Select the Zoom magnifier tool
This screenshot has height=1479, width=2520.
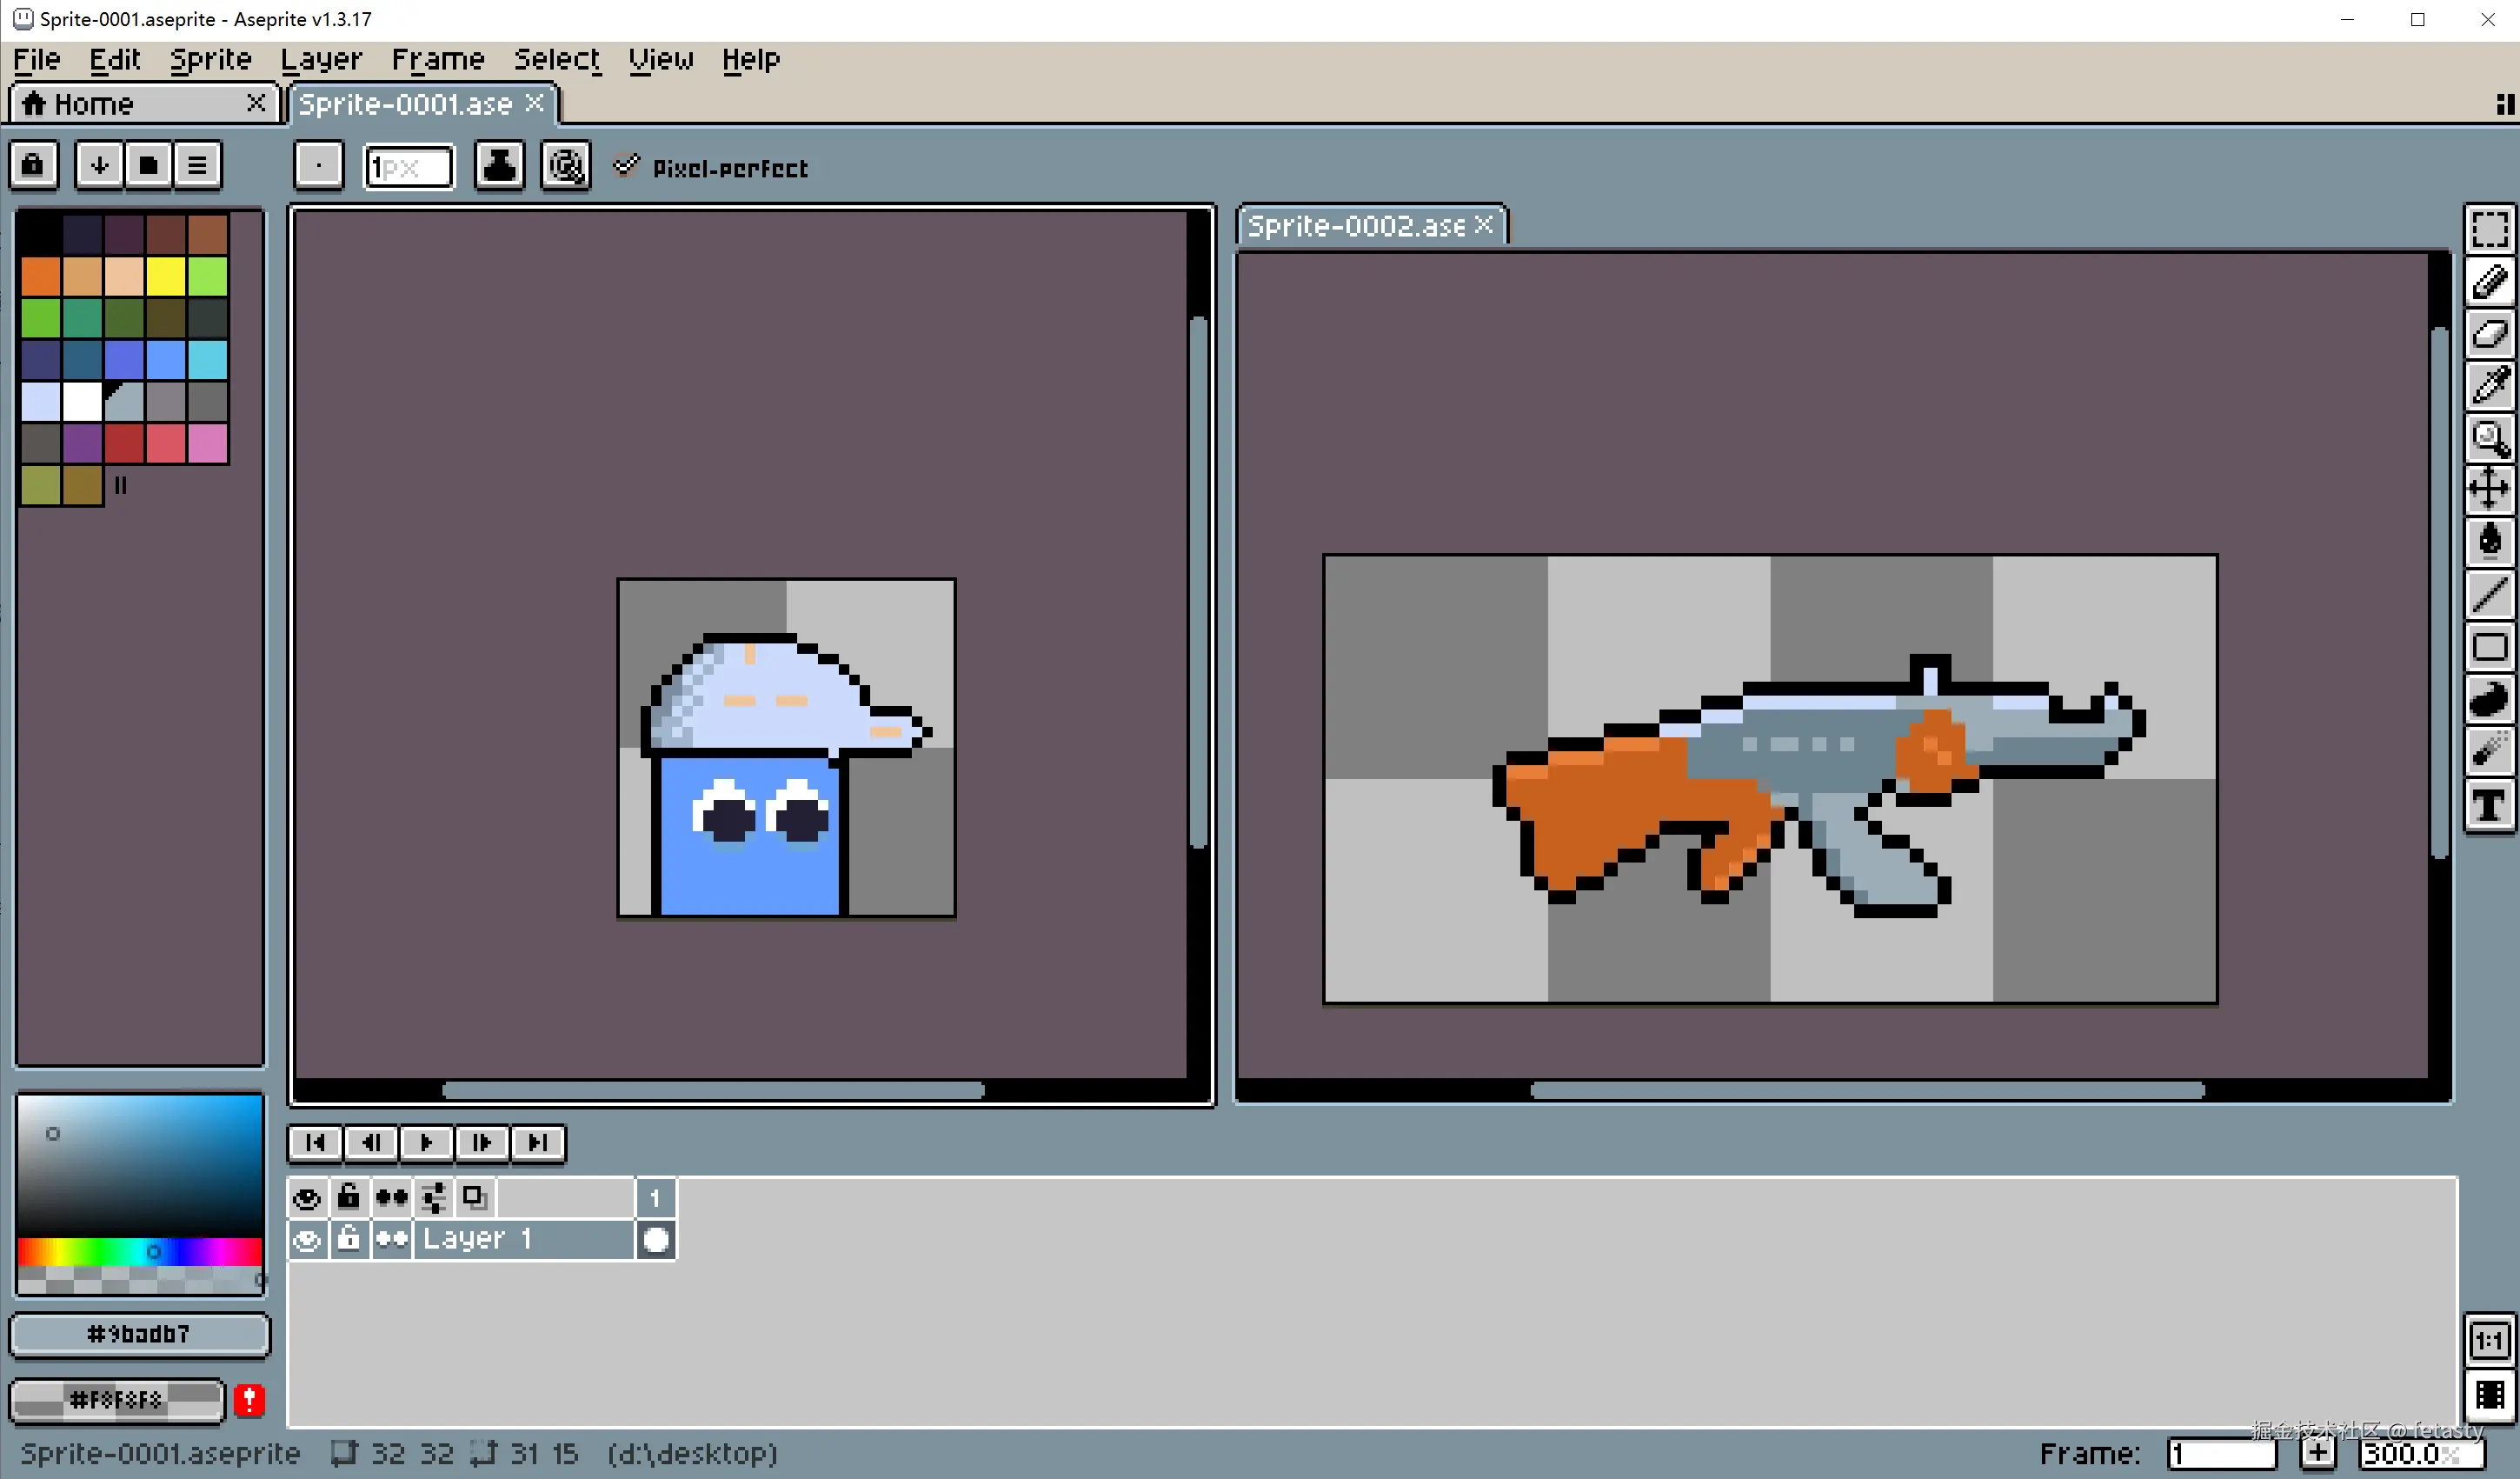(x=2489, y=437)
